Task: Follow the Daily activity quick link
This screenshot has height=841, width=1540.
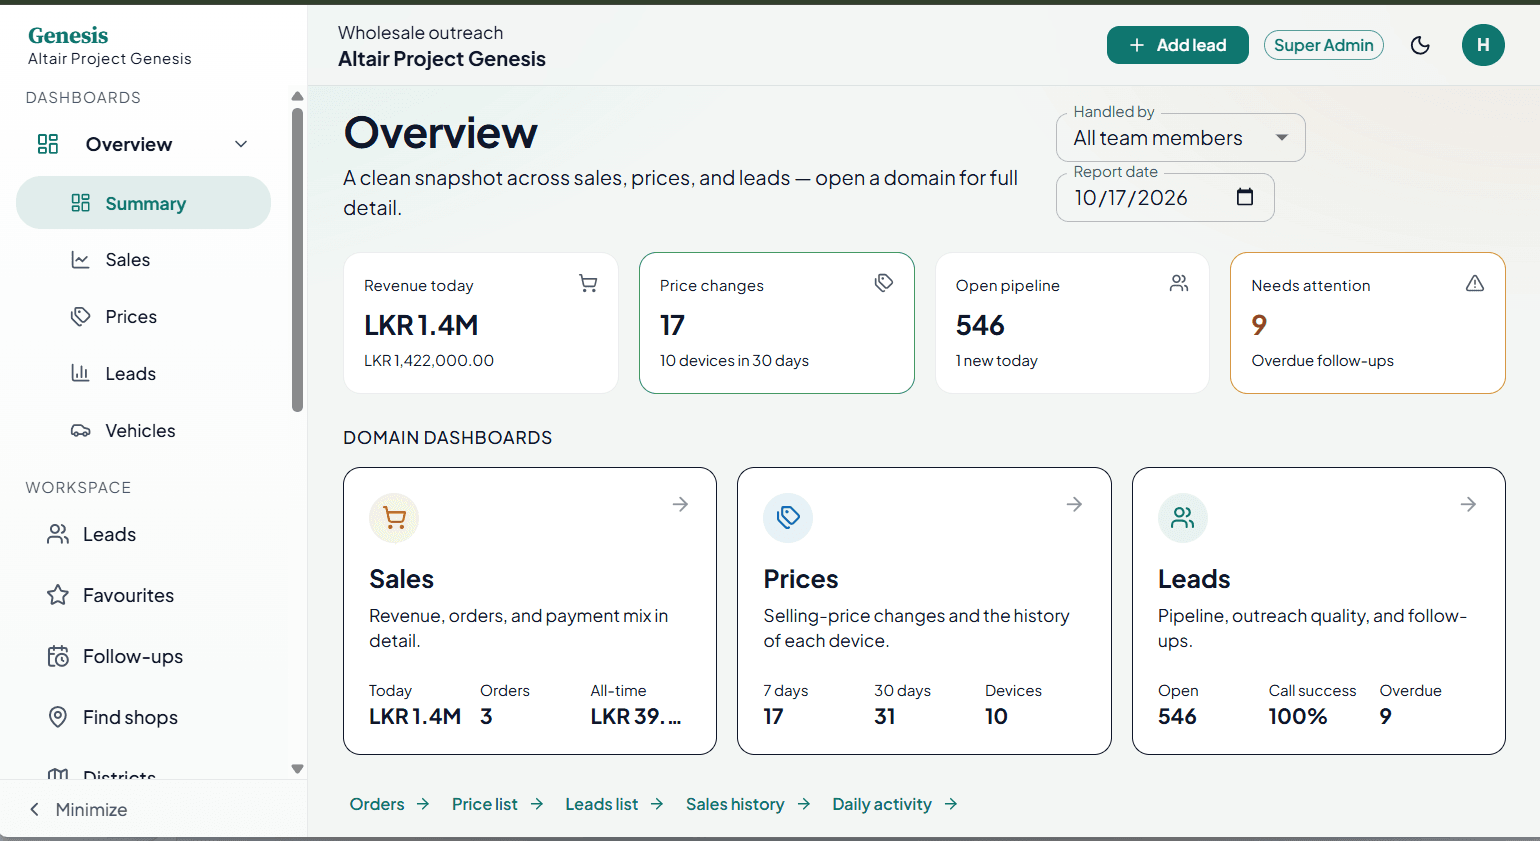Action: tap(894, 804)
